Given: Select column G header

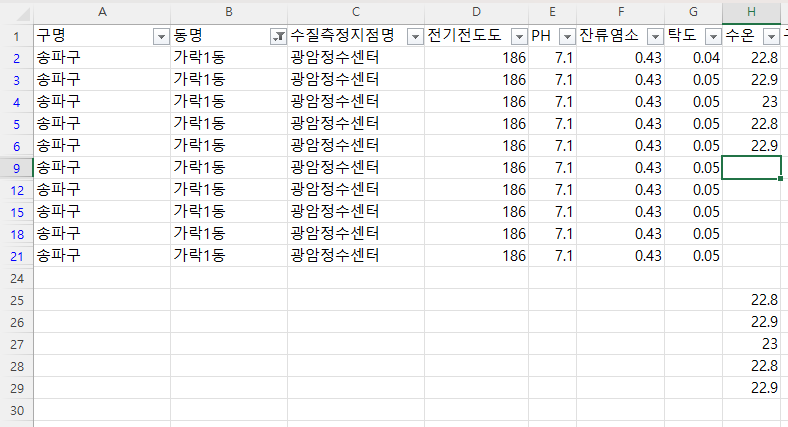Looking at the screenshot, I should click(694, 13).
